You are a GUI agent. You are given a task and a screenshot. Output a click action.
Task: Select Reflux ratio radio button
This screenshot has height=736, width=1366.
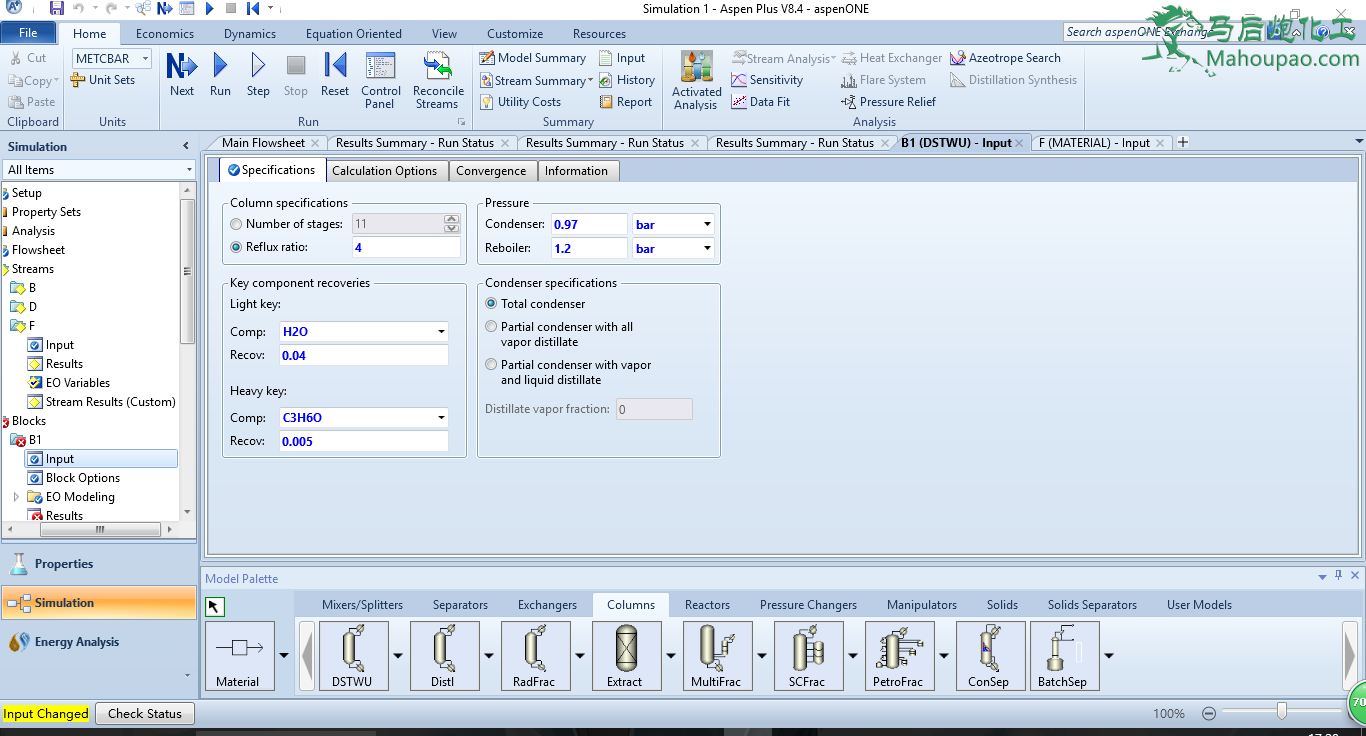coord(236,247)
